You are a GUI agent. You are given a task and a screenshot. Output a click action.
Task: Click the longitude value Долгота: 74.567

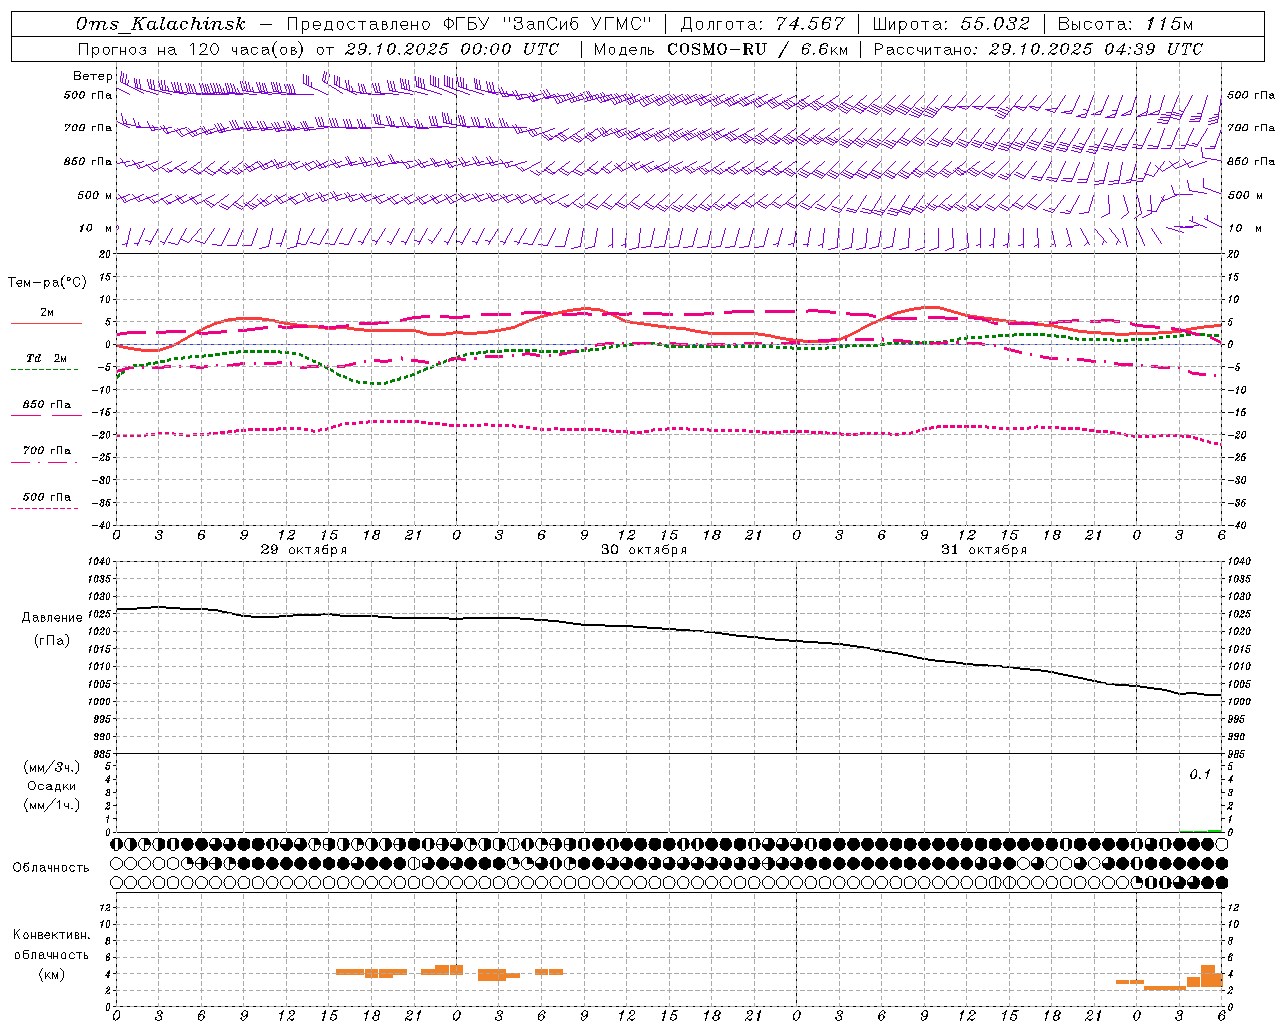point(763,24)
